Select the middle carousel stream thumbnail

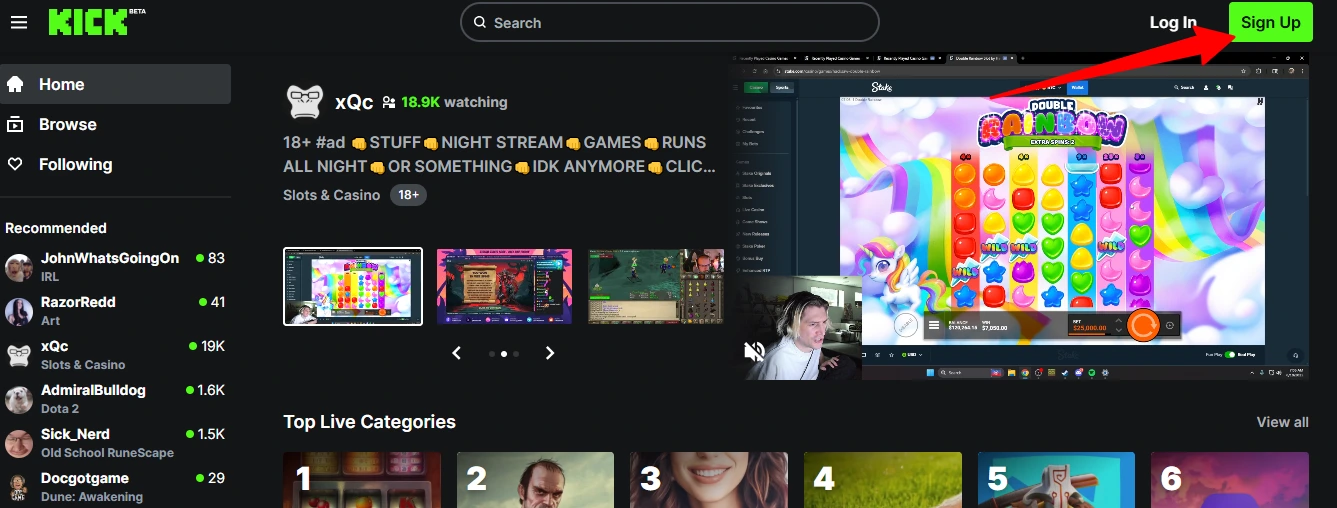click(504, 286)
